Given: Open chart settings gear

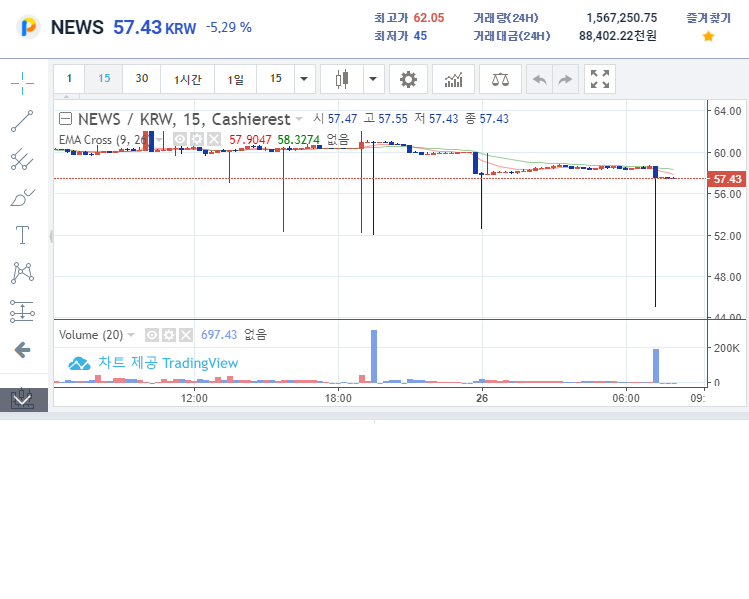Looking at the screenshot, I should coord(408,79).
